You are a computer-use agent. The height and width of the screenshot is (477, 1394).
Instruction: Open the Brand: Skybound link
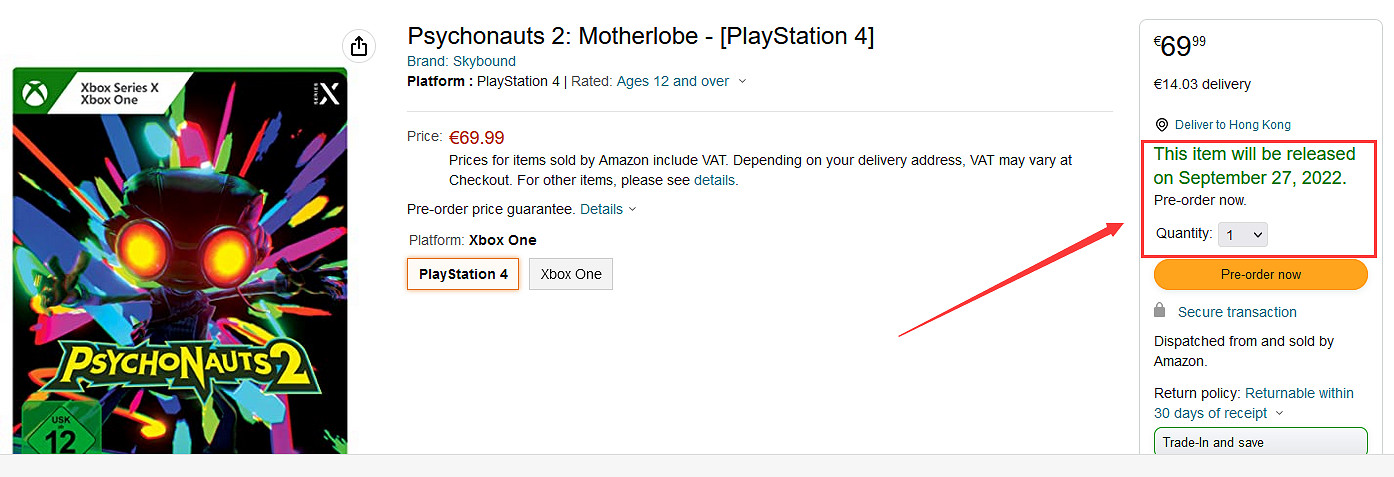pos(461,61)
